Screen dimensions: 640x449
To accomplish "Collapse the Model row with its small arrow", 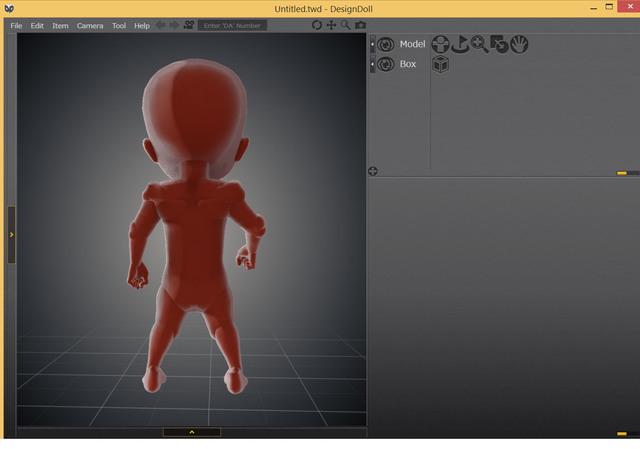I will click(373, 44).
